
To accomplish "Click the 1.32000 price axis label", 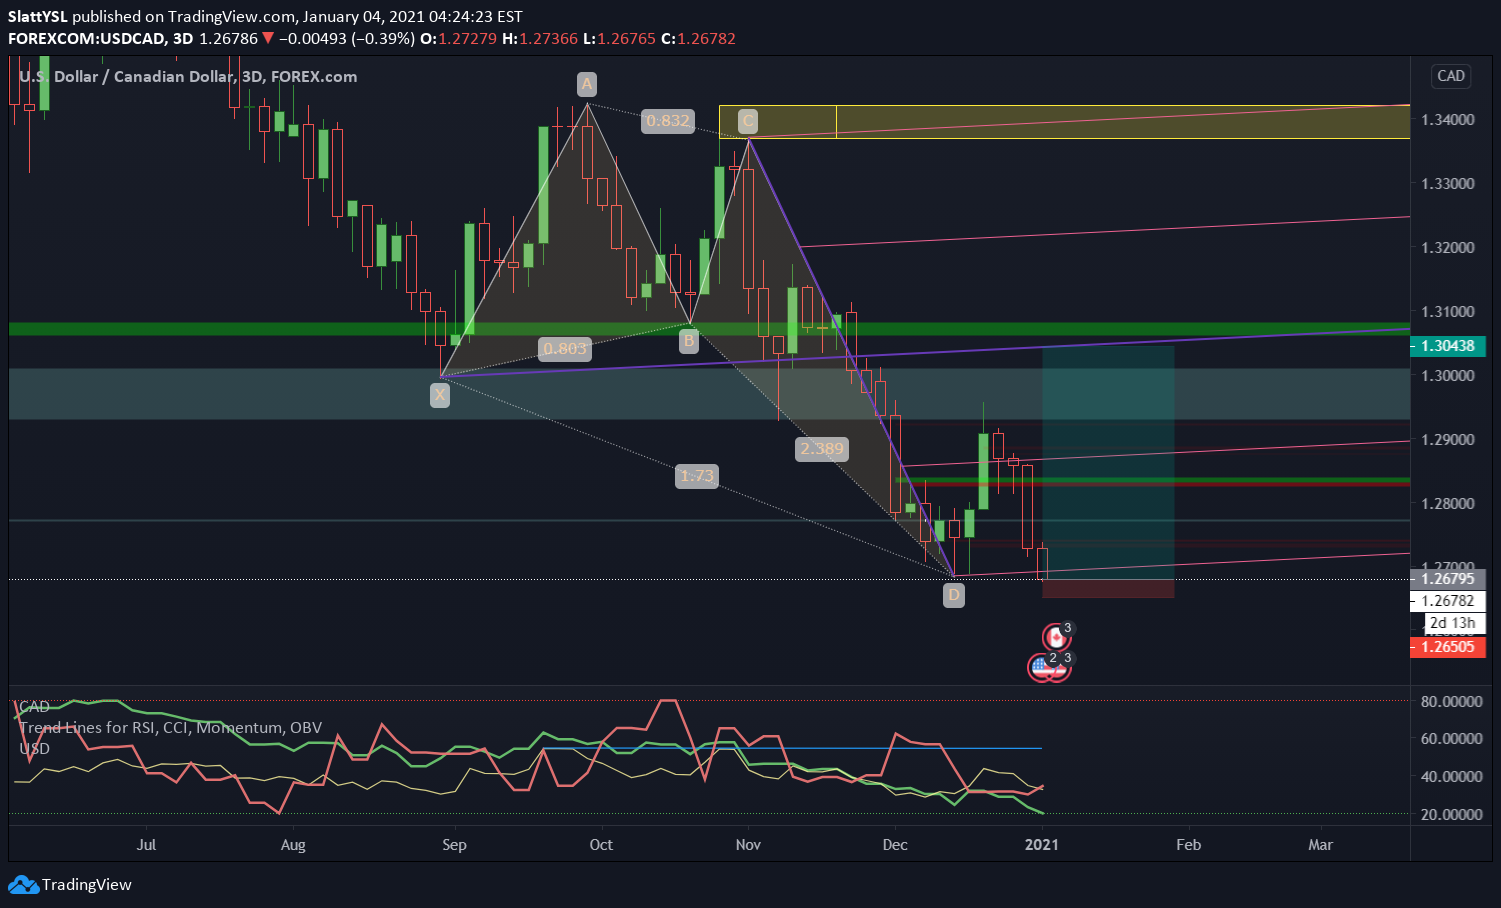I will 1448,247.
